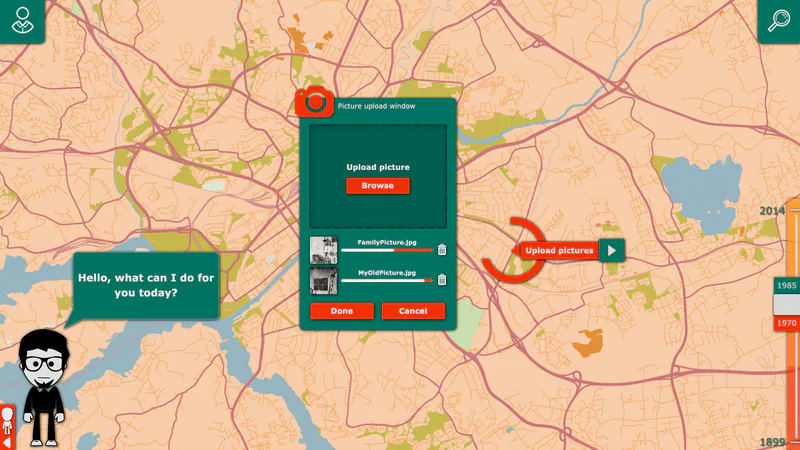Click the red camera icon

tap(314, 102)
